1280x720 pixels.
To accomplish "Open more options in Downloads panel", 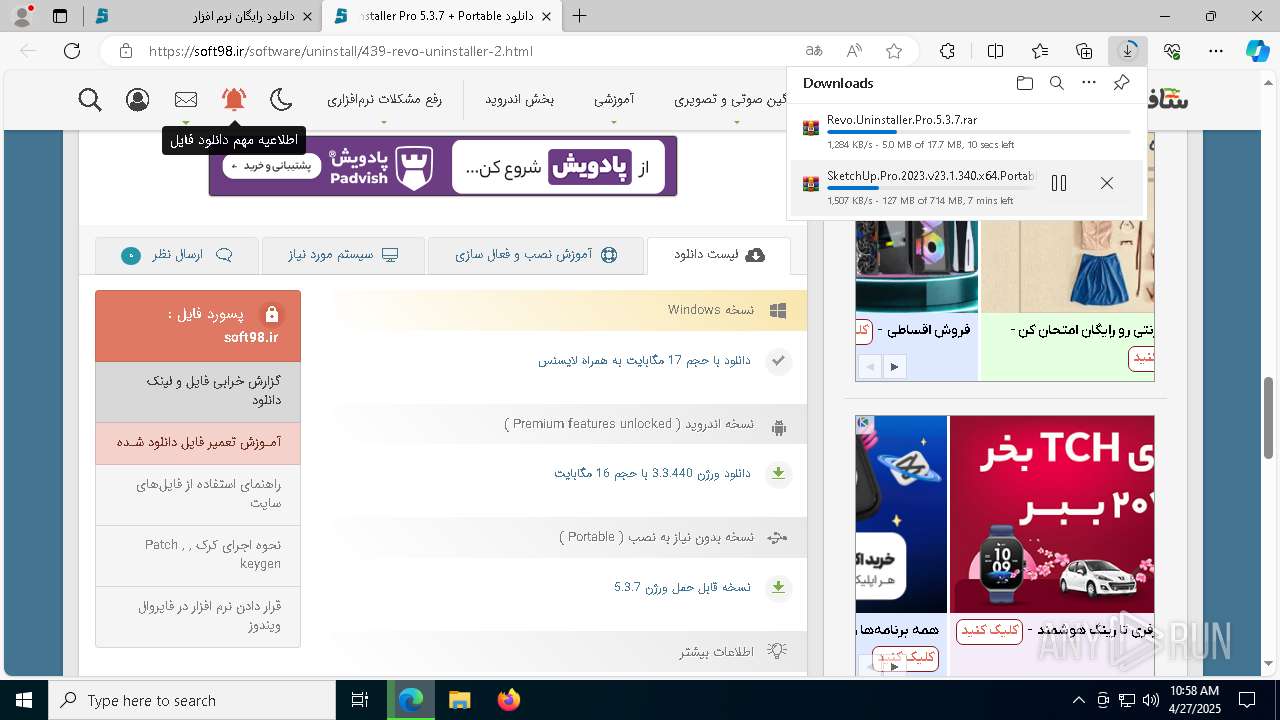I will [x=1089, y=83].
